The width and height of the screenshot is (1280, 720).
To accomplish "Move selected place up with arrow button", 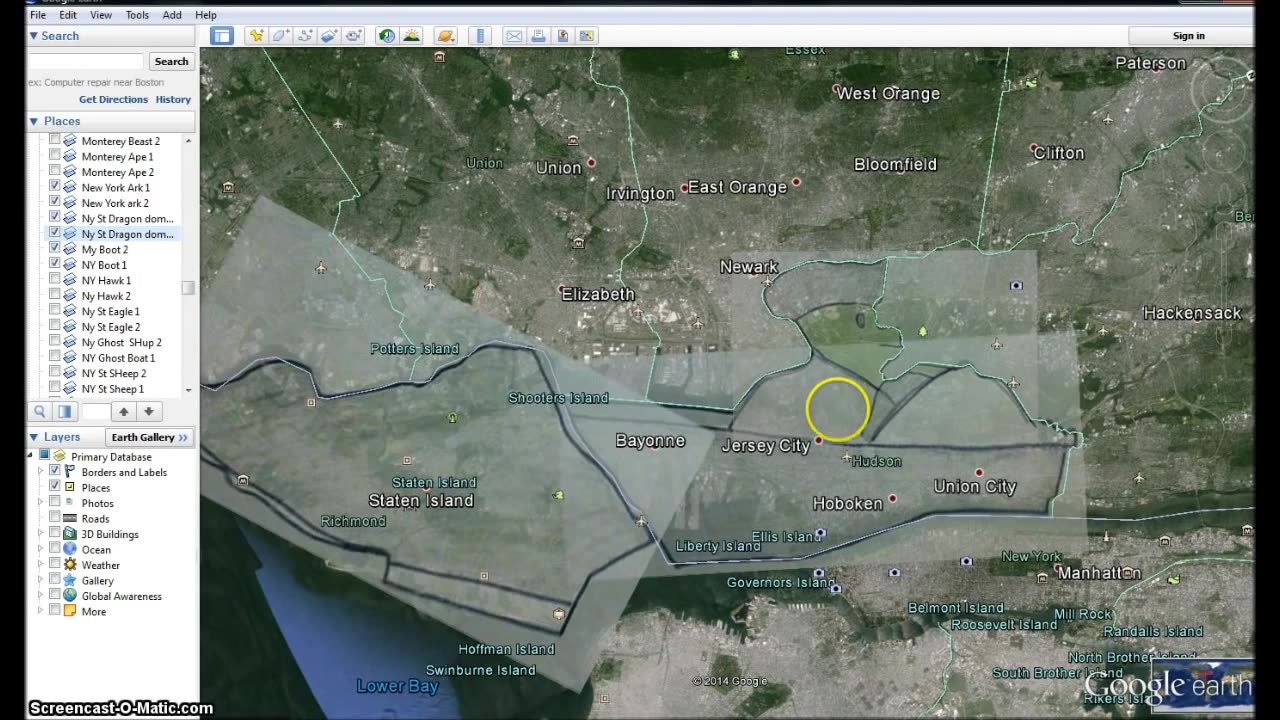I will click(x=124, y=411).
